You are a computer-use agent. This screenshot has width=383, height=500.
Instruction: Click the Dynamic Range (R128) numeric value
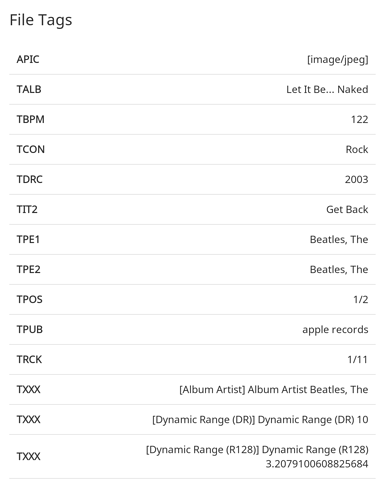pos(317,464)
